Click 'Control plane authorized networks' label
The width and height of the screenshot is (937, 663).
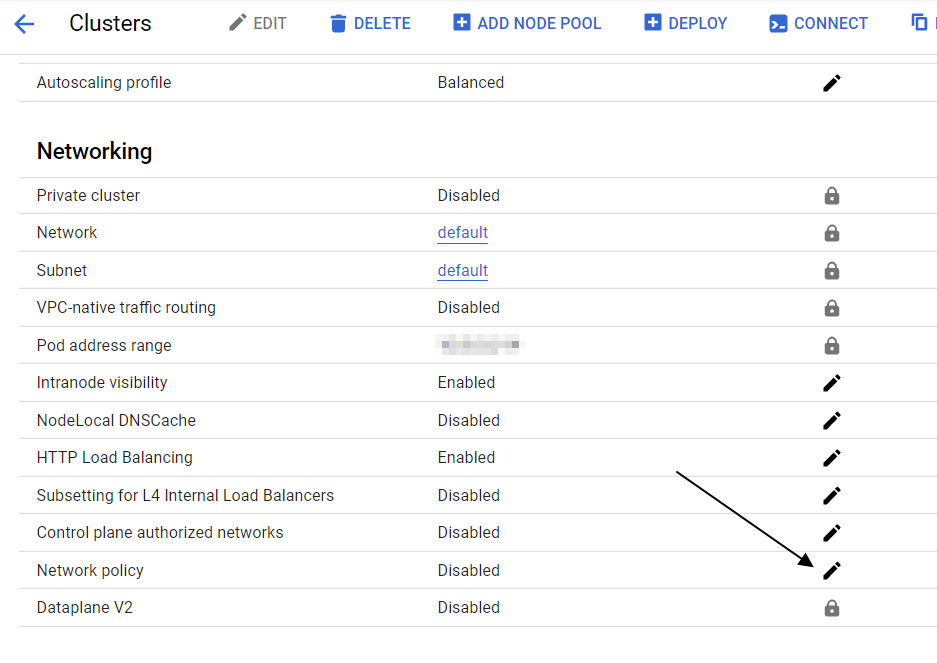click(x=160, y=533)
